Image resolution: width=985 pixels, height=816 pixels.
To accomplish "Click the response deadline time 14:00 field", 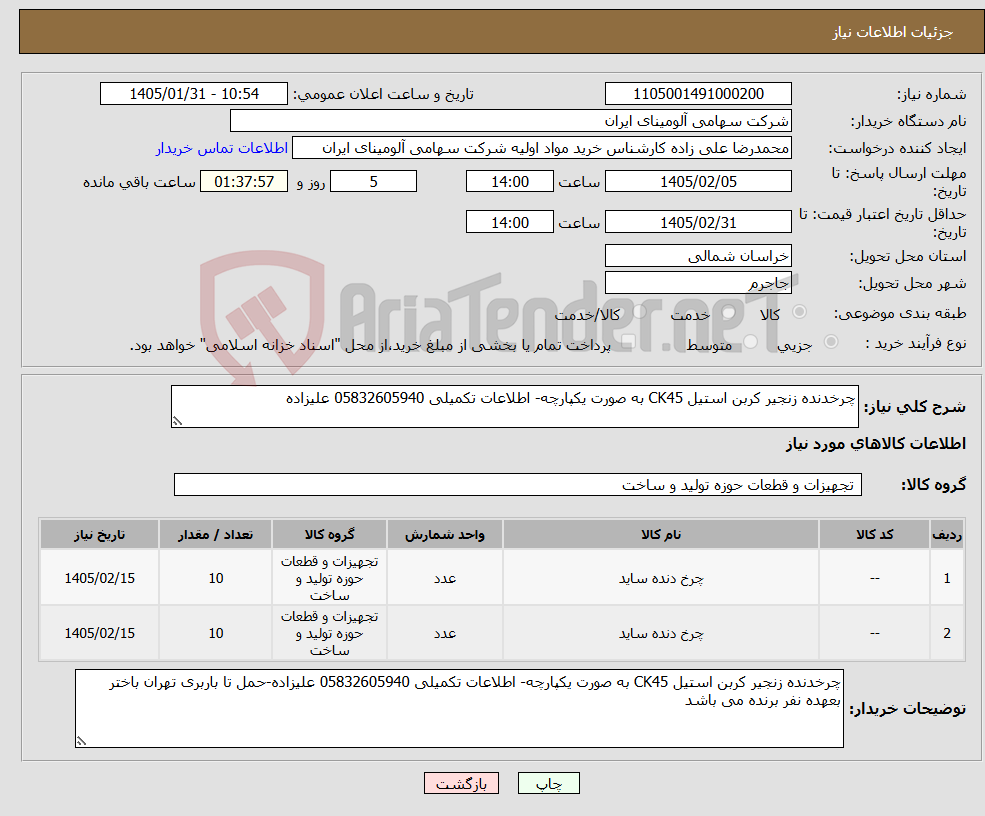I will (x=509, y=182).
